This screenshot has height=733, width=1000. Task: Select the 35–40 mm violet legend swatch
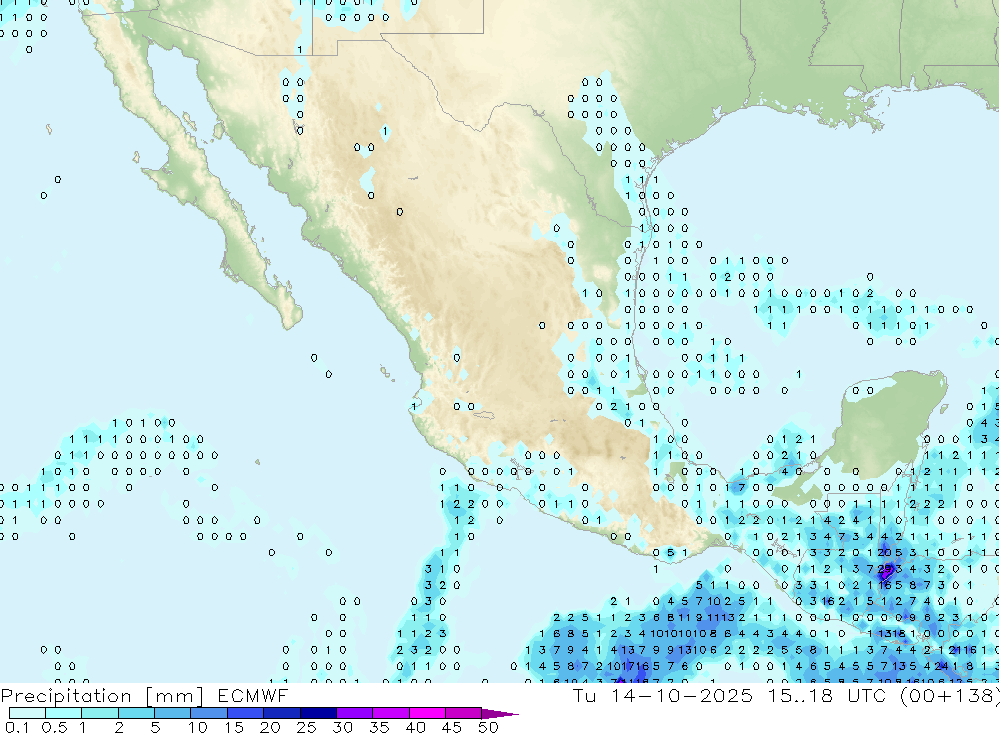[x=391, y=713]
